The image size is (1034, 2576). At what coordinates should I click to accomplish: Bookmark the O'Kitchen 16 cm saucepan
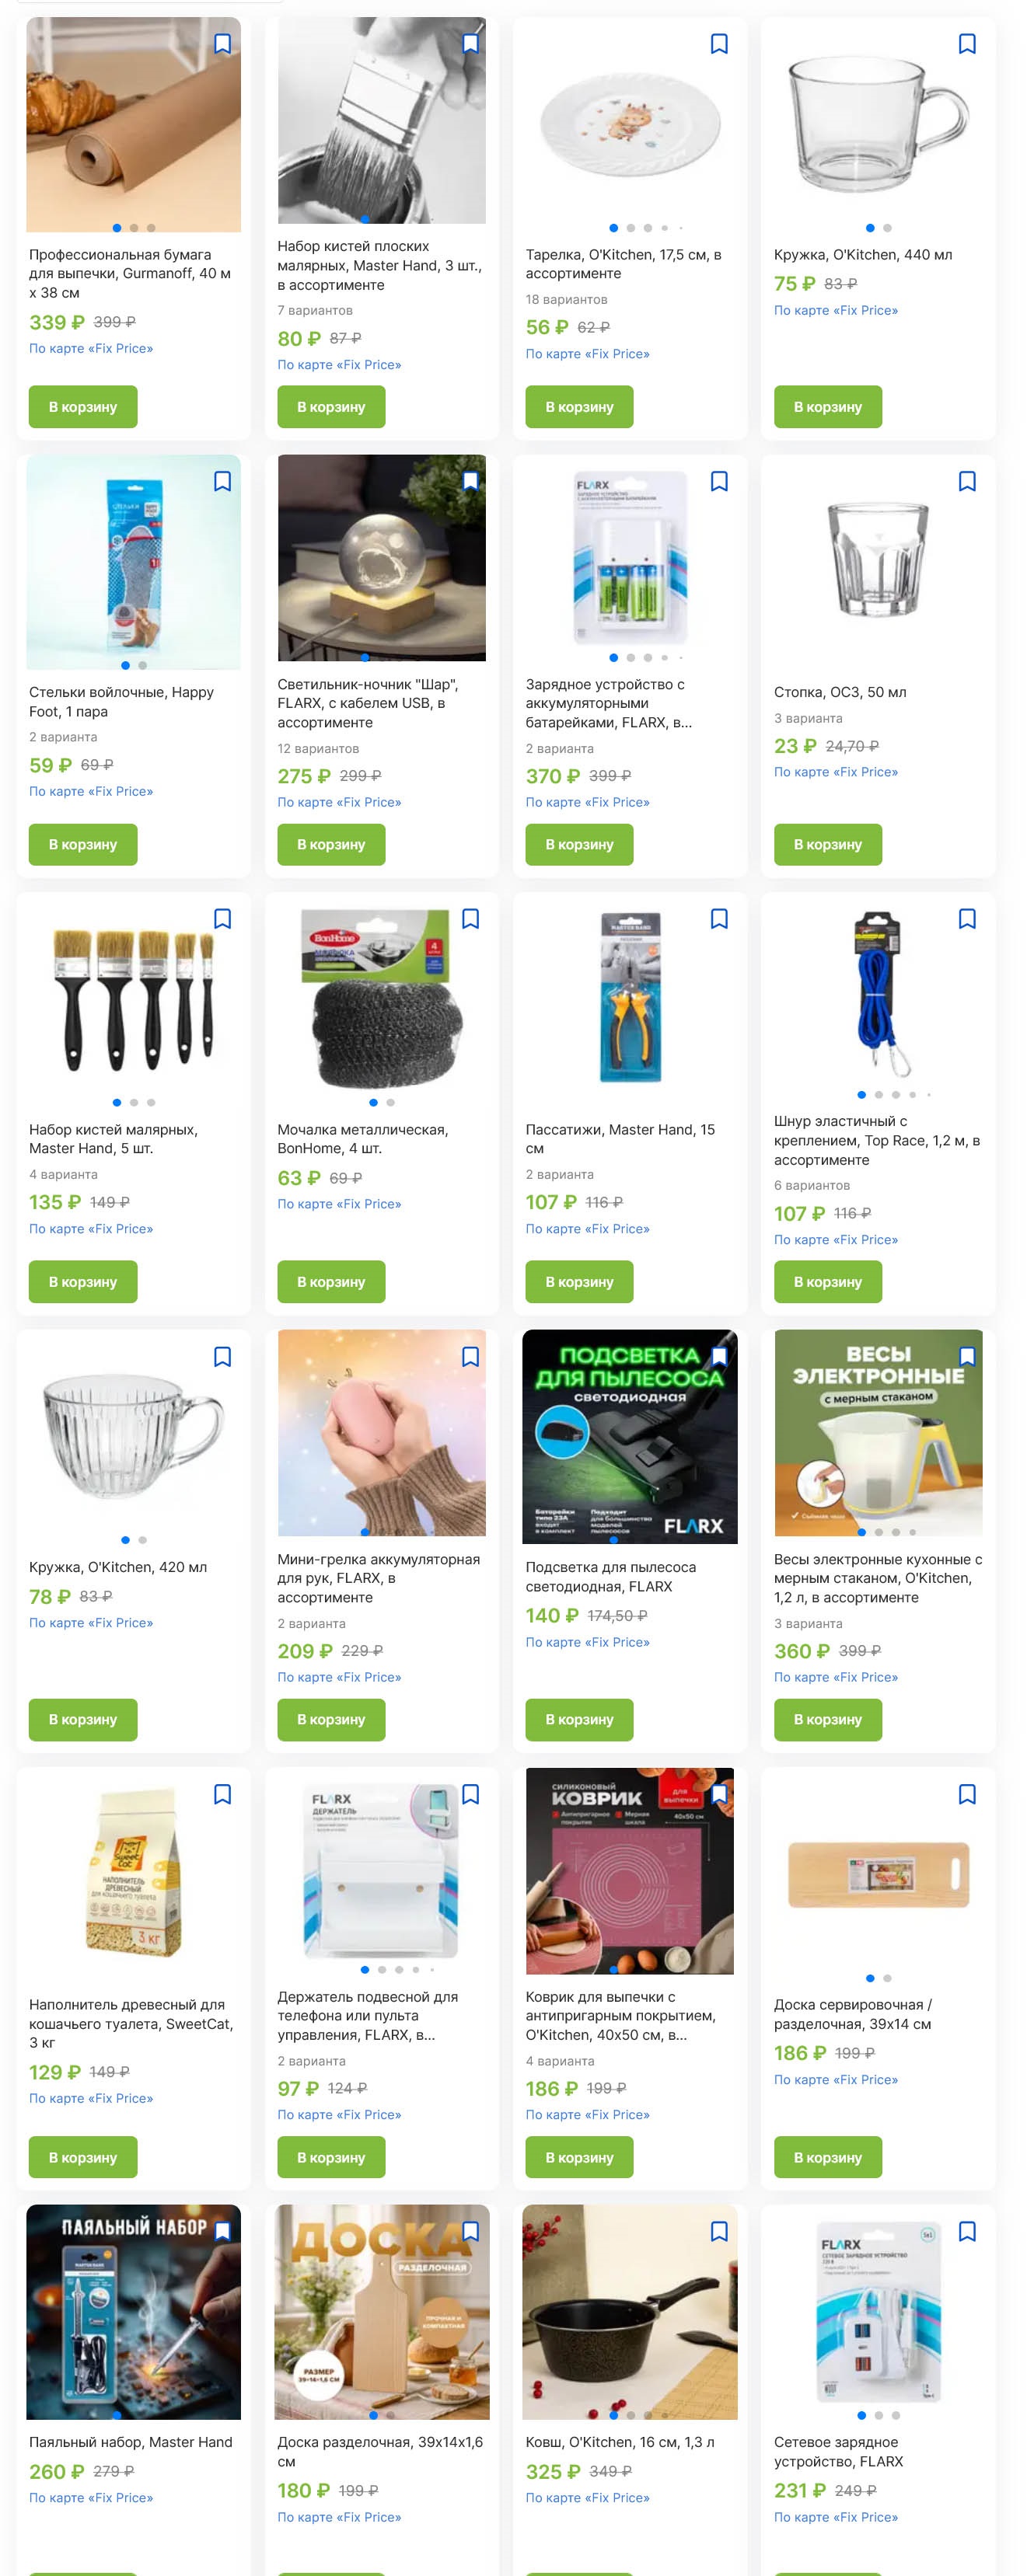(x=719, y=2231)
